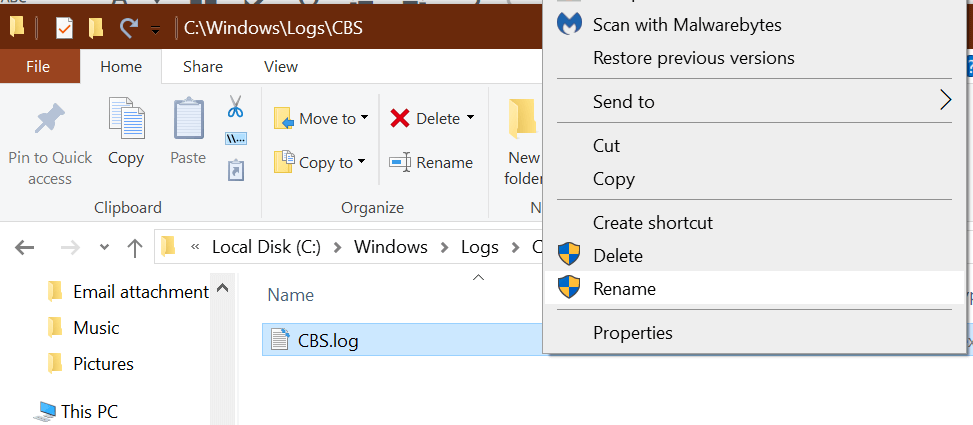Choose Restore previous versions menu entry
This screenshot has height=425, width=973.
[753, 58]
